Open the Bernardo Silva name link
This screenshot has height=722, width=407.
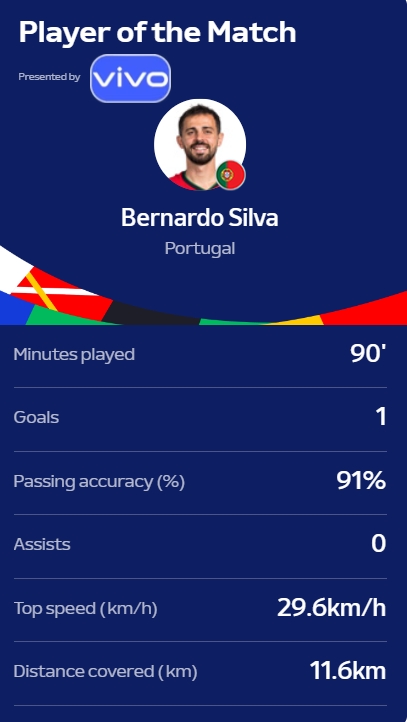200,217
